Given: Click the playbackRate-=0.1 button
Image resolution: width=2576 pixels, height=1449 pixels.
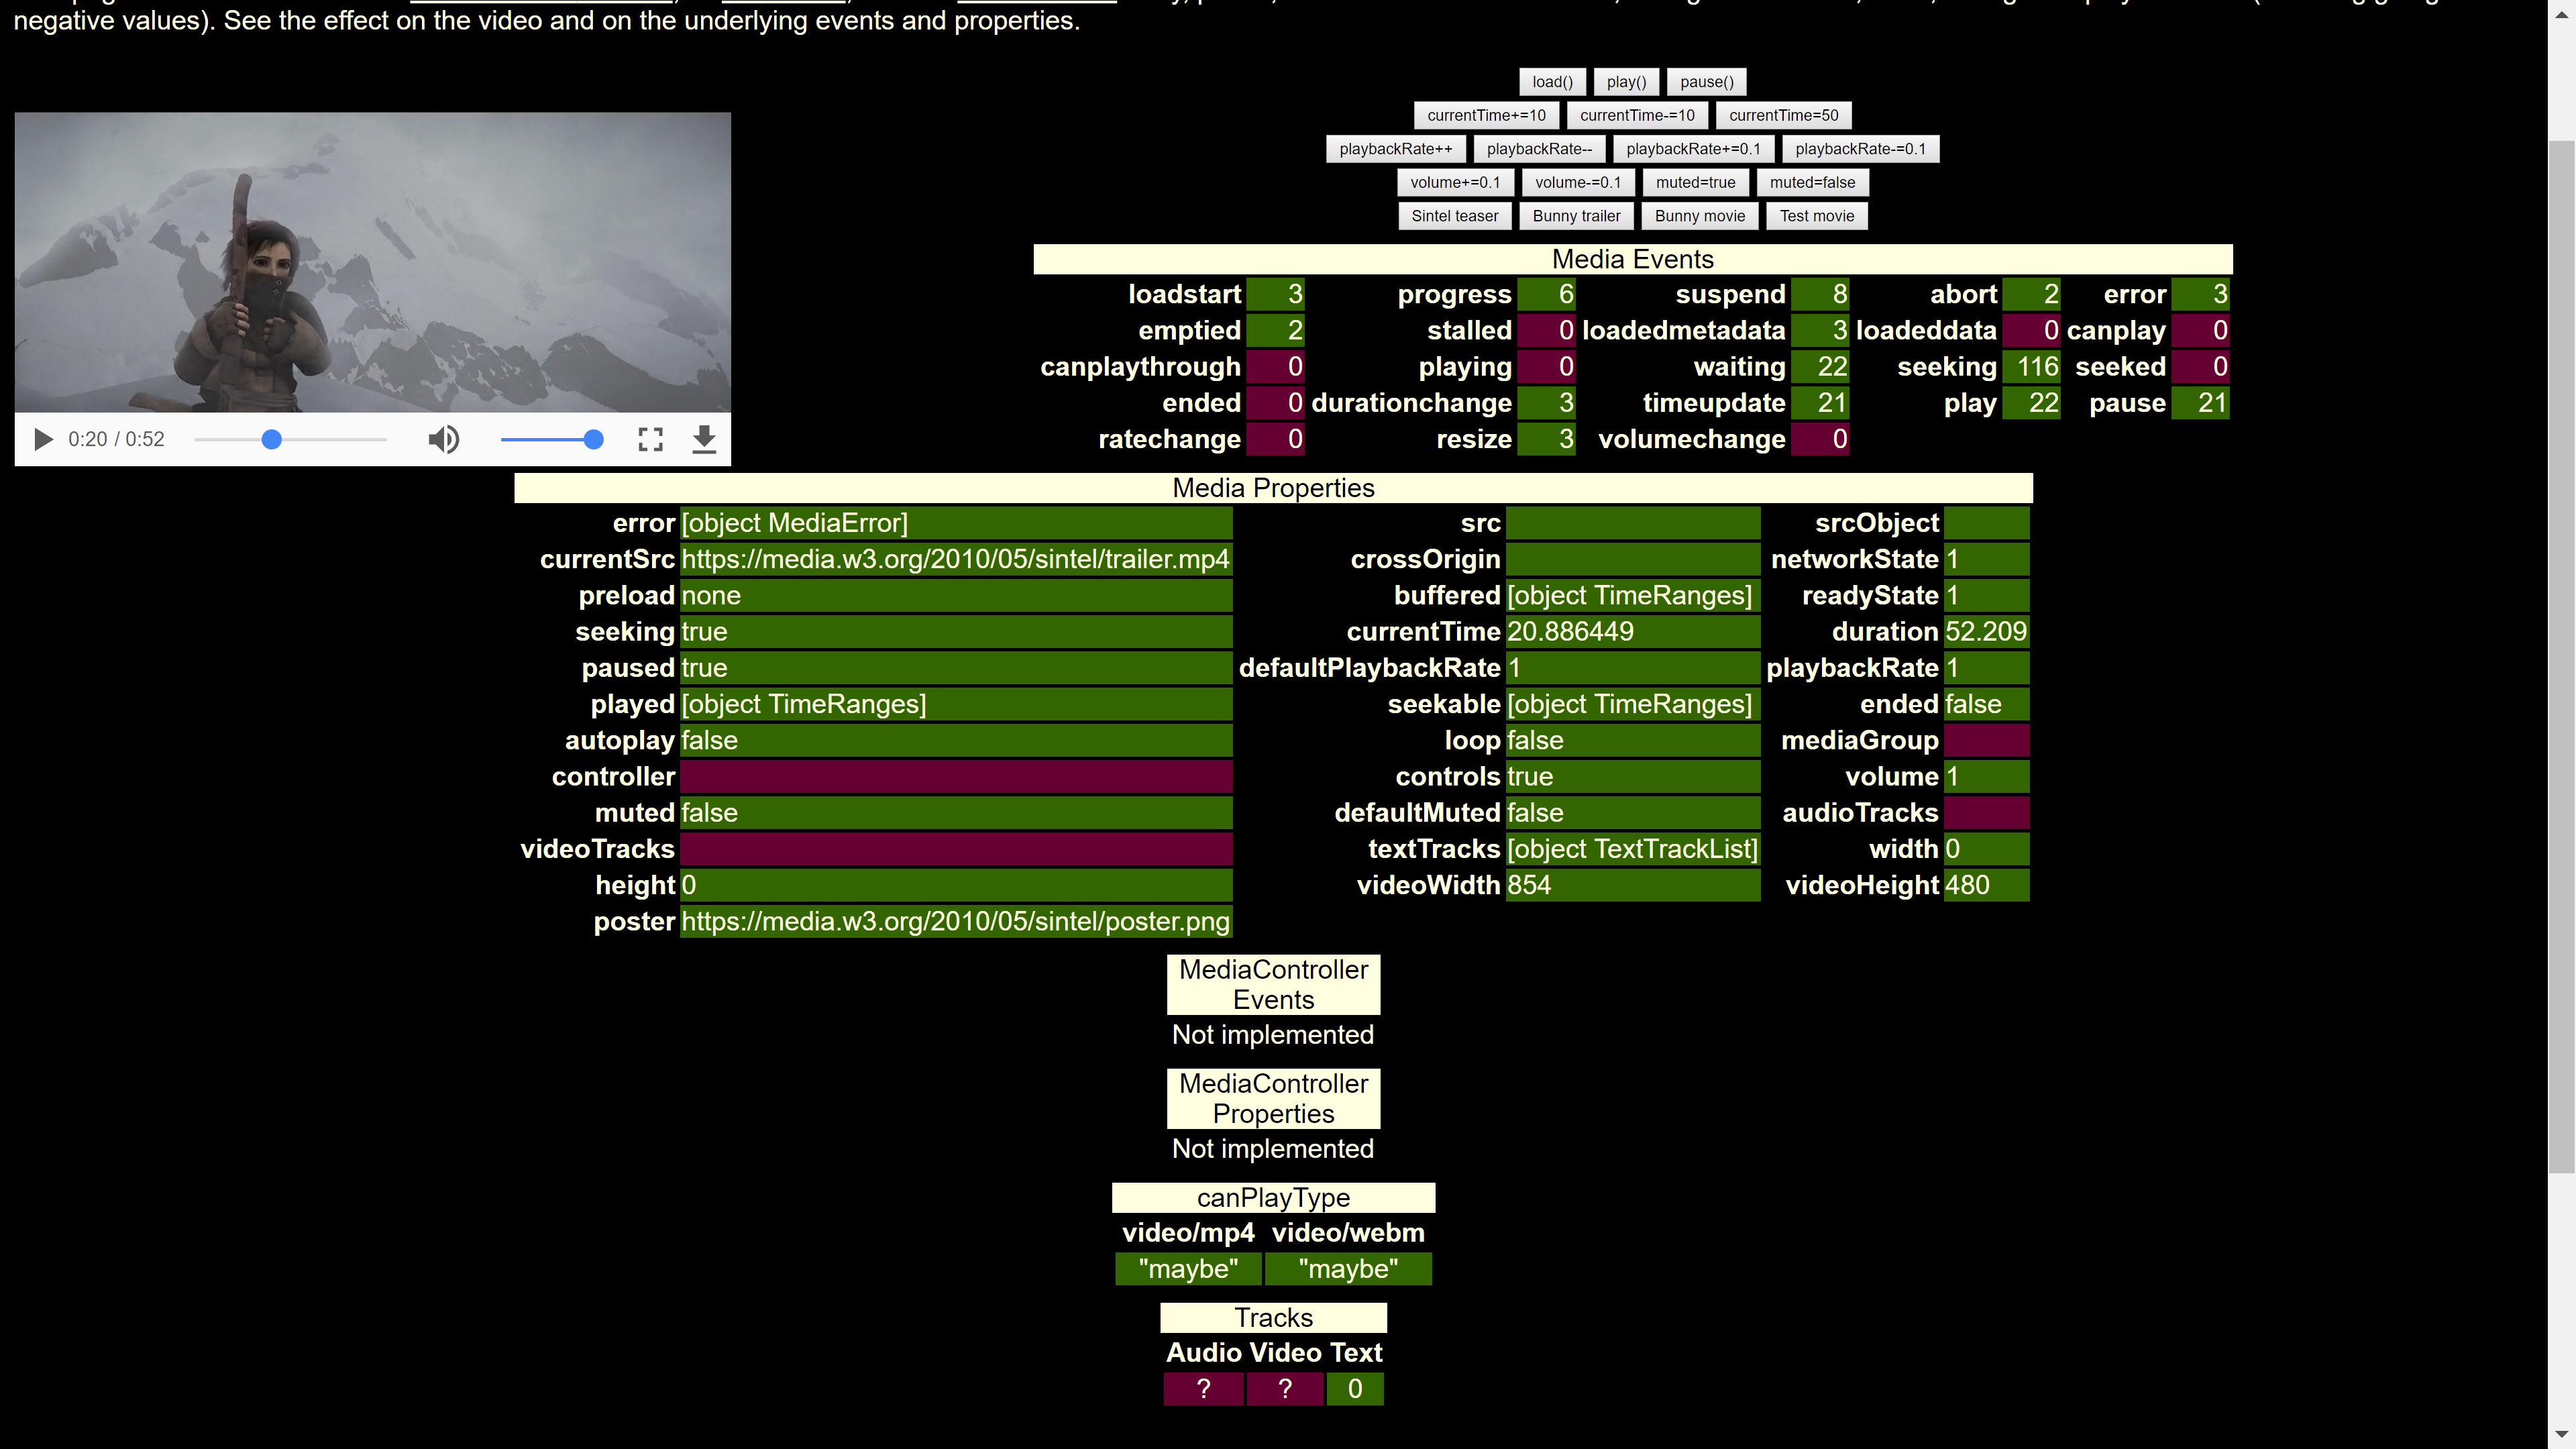Looking at the screenshot, I should [1860, 149].
